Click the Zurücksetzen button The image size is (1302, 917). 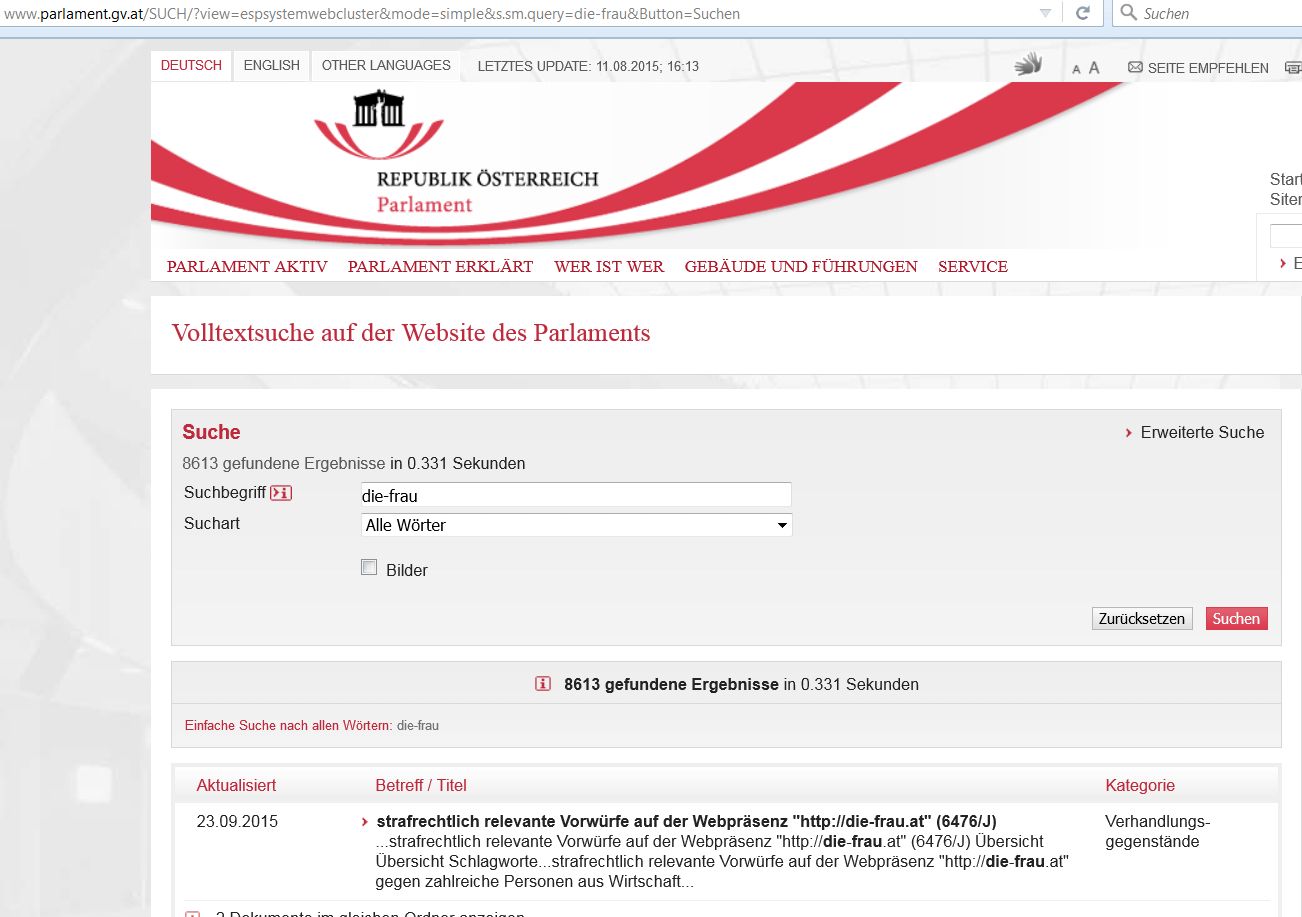click(1142, 618)
